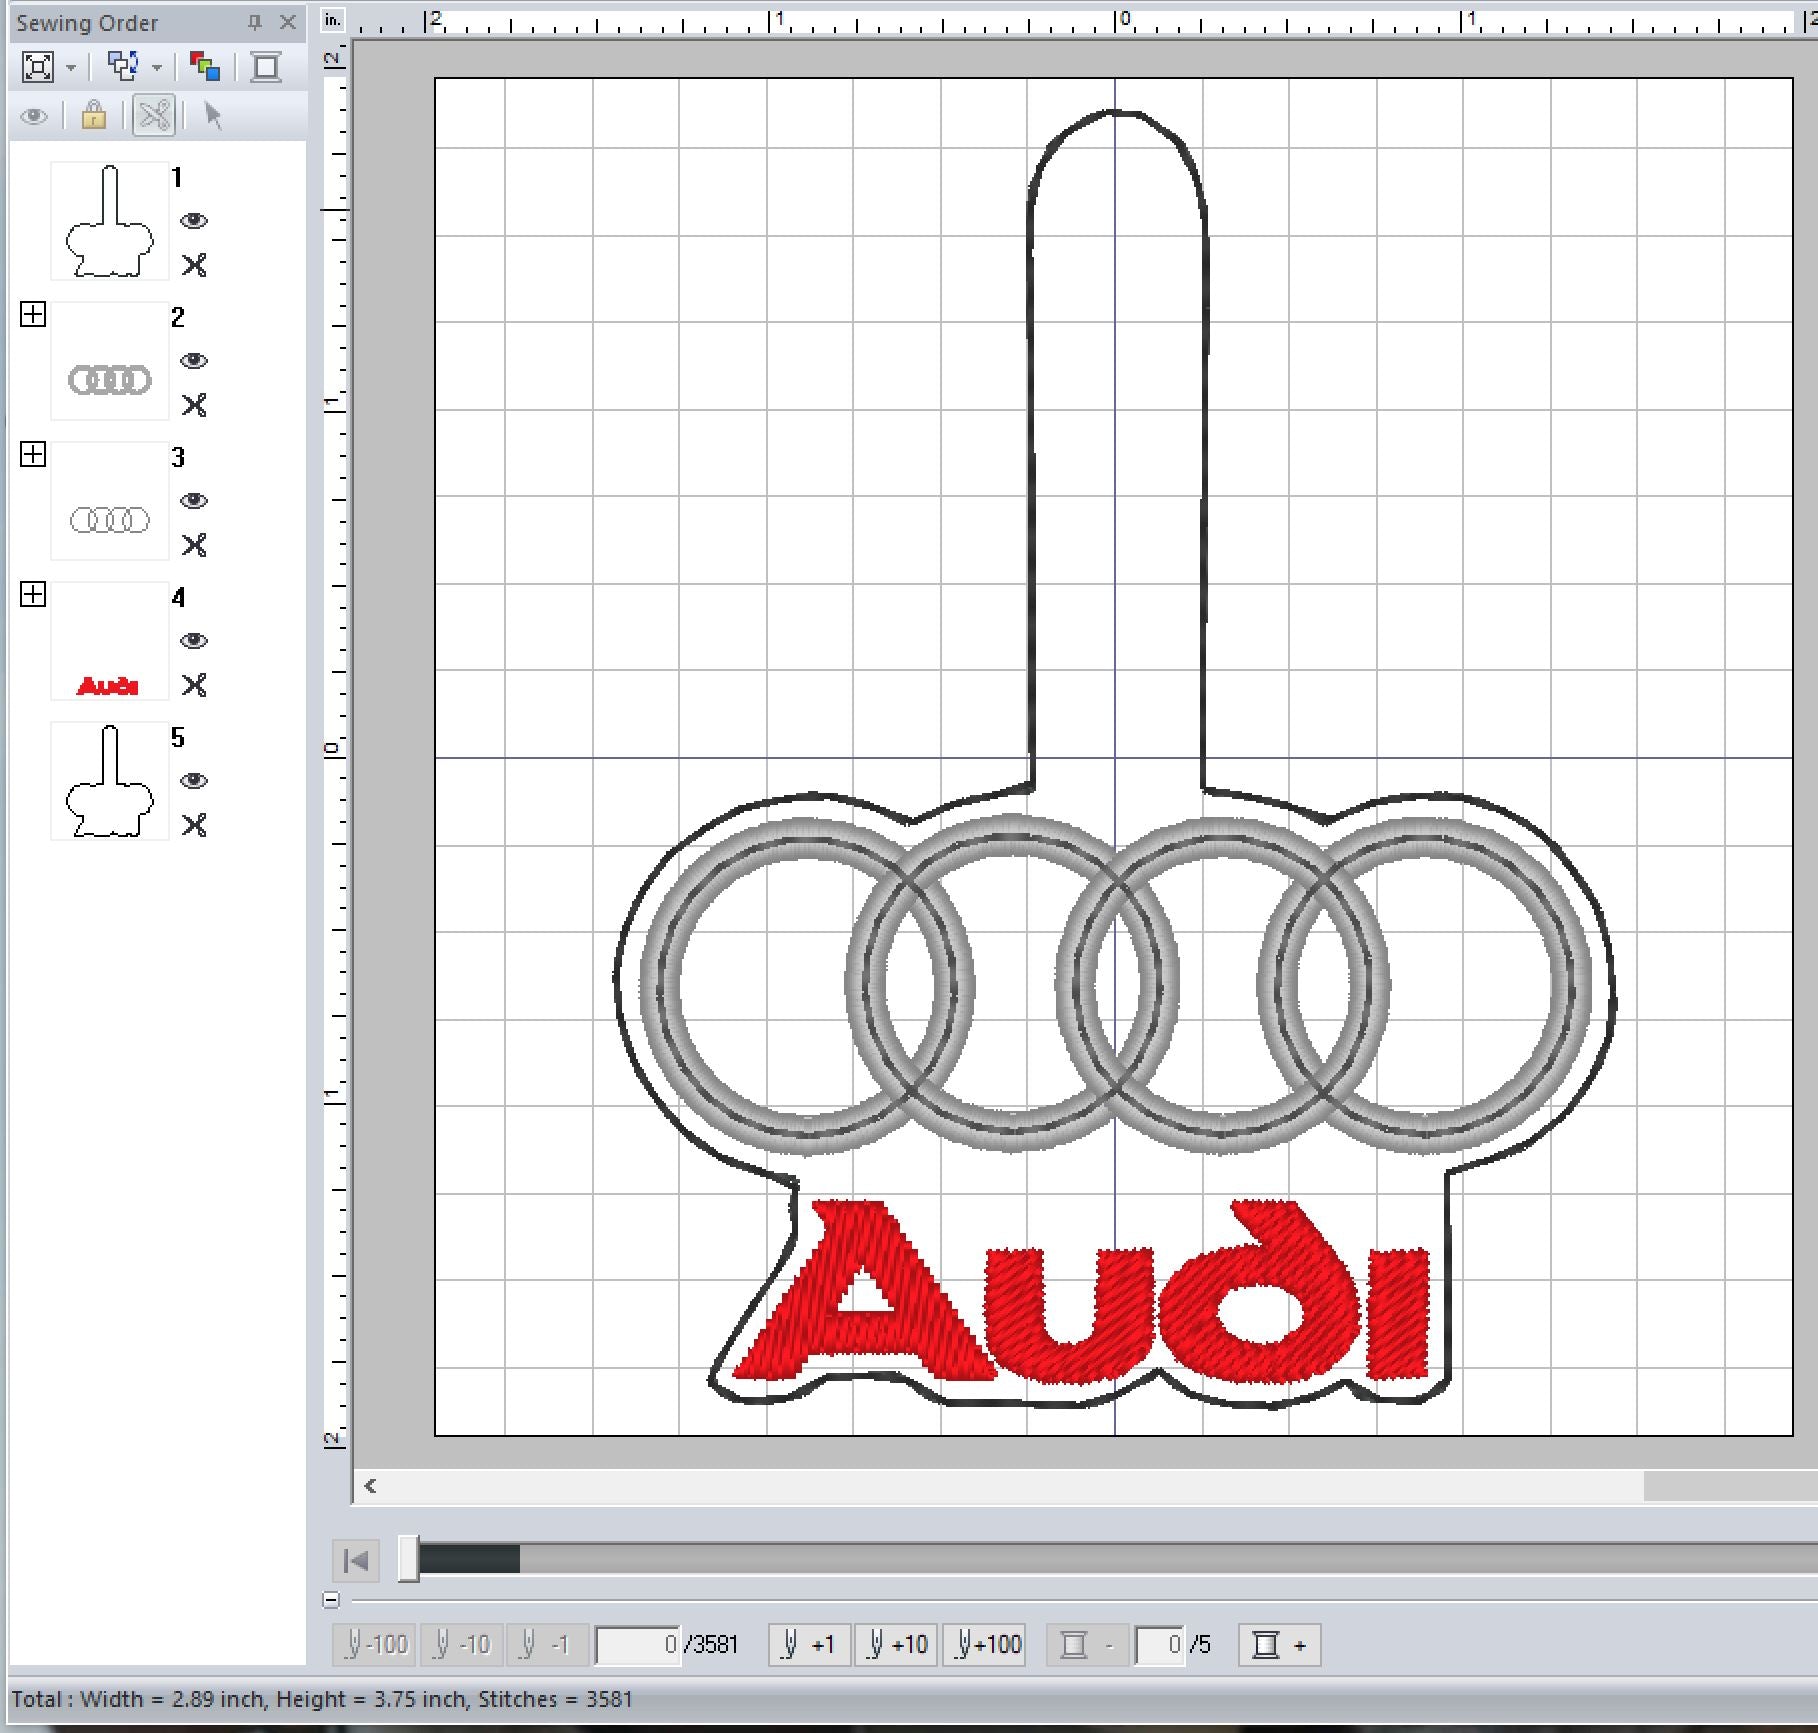Open the dropdown beside the sewing order squares icon
Image resolution: width=1818 pixels, height=1733 pixels.
pos(157,68)
